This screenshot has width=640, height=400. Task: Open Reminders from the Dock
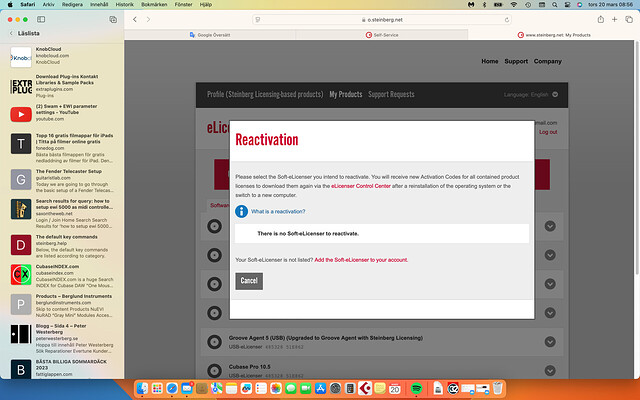point(261,388)
